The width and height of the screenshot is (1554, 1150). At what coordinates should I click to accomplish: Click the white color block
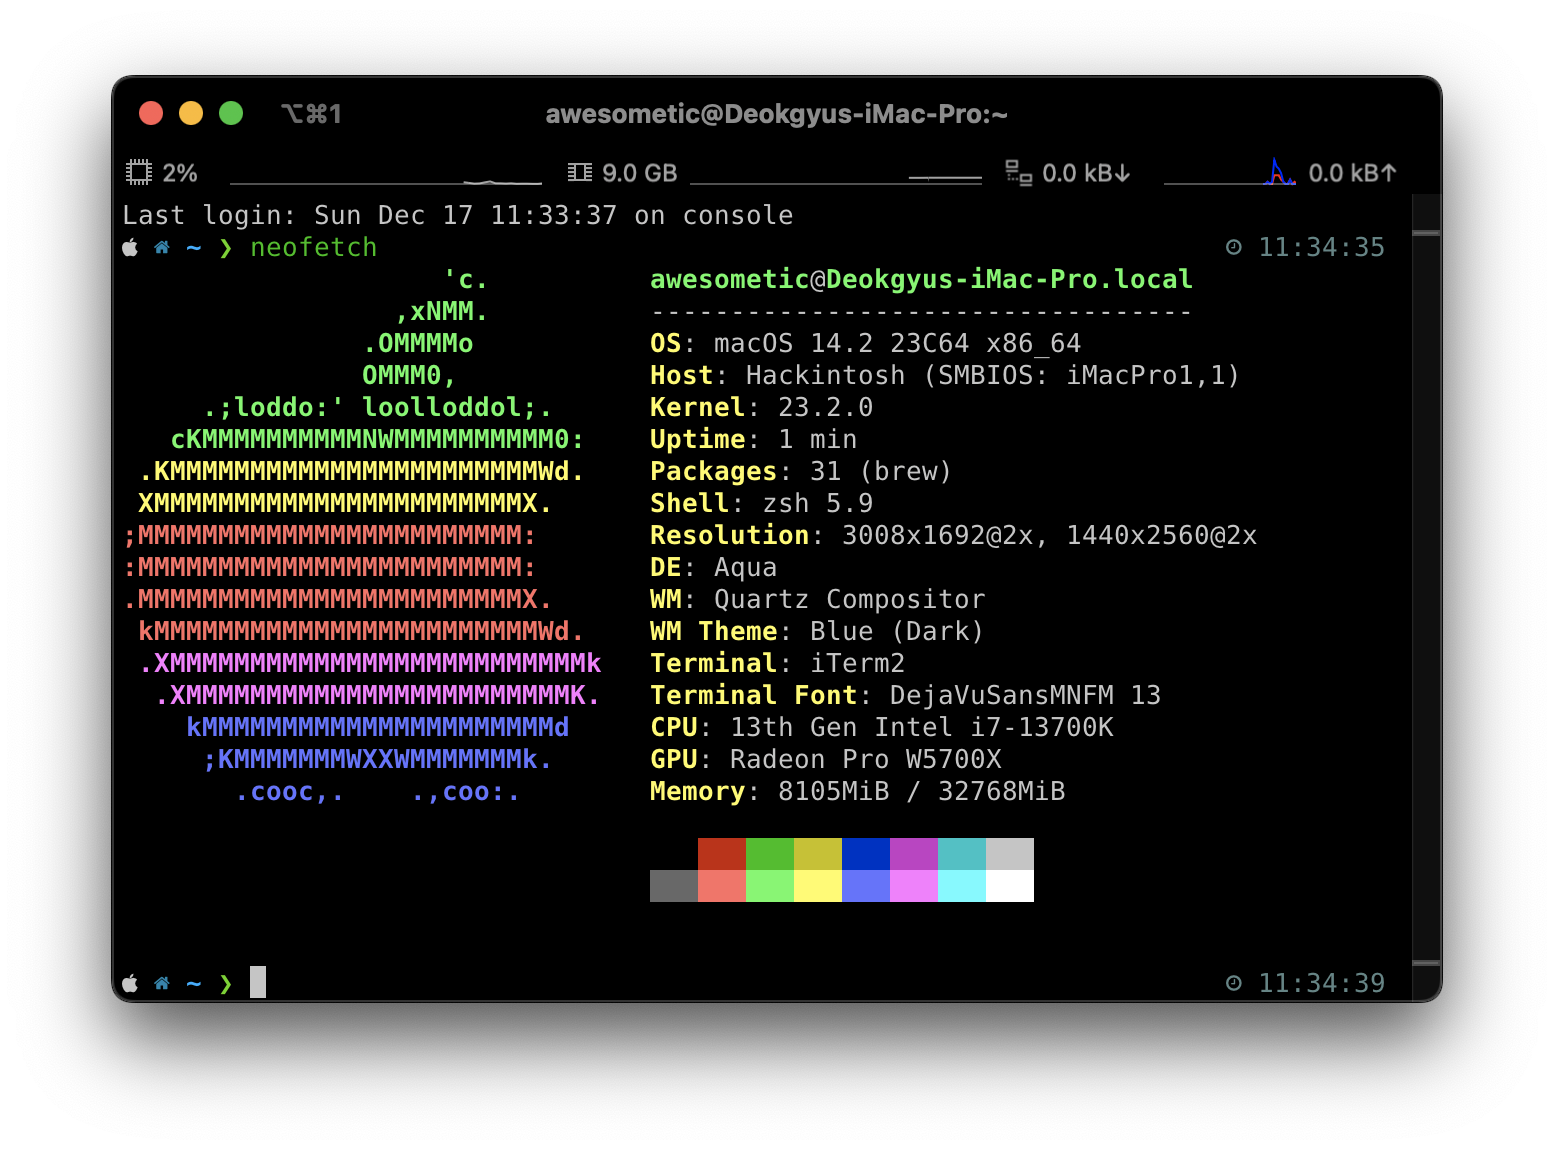click(1010, 886)
